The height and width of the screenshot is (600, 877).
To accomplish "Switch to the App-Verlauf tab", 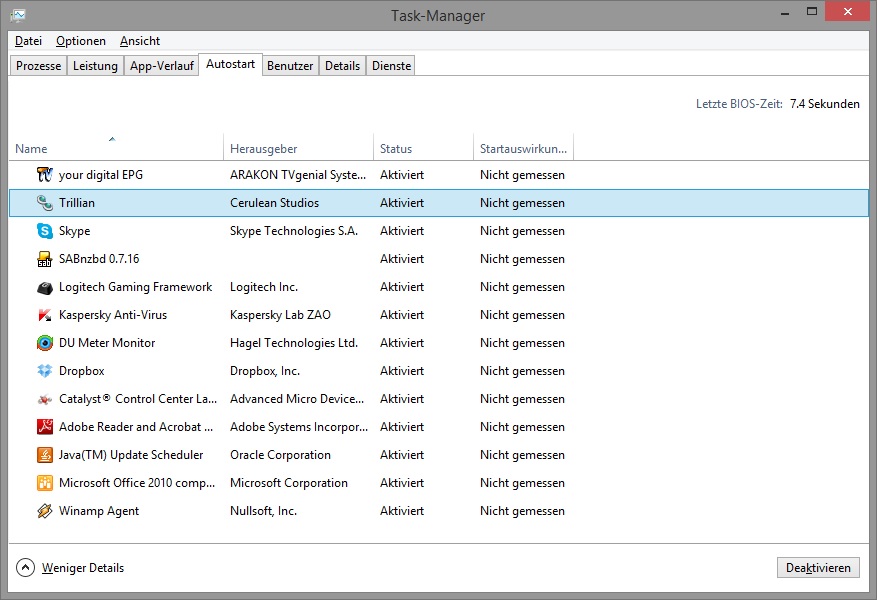I will (162, 66).
